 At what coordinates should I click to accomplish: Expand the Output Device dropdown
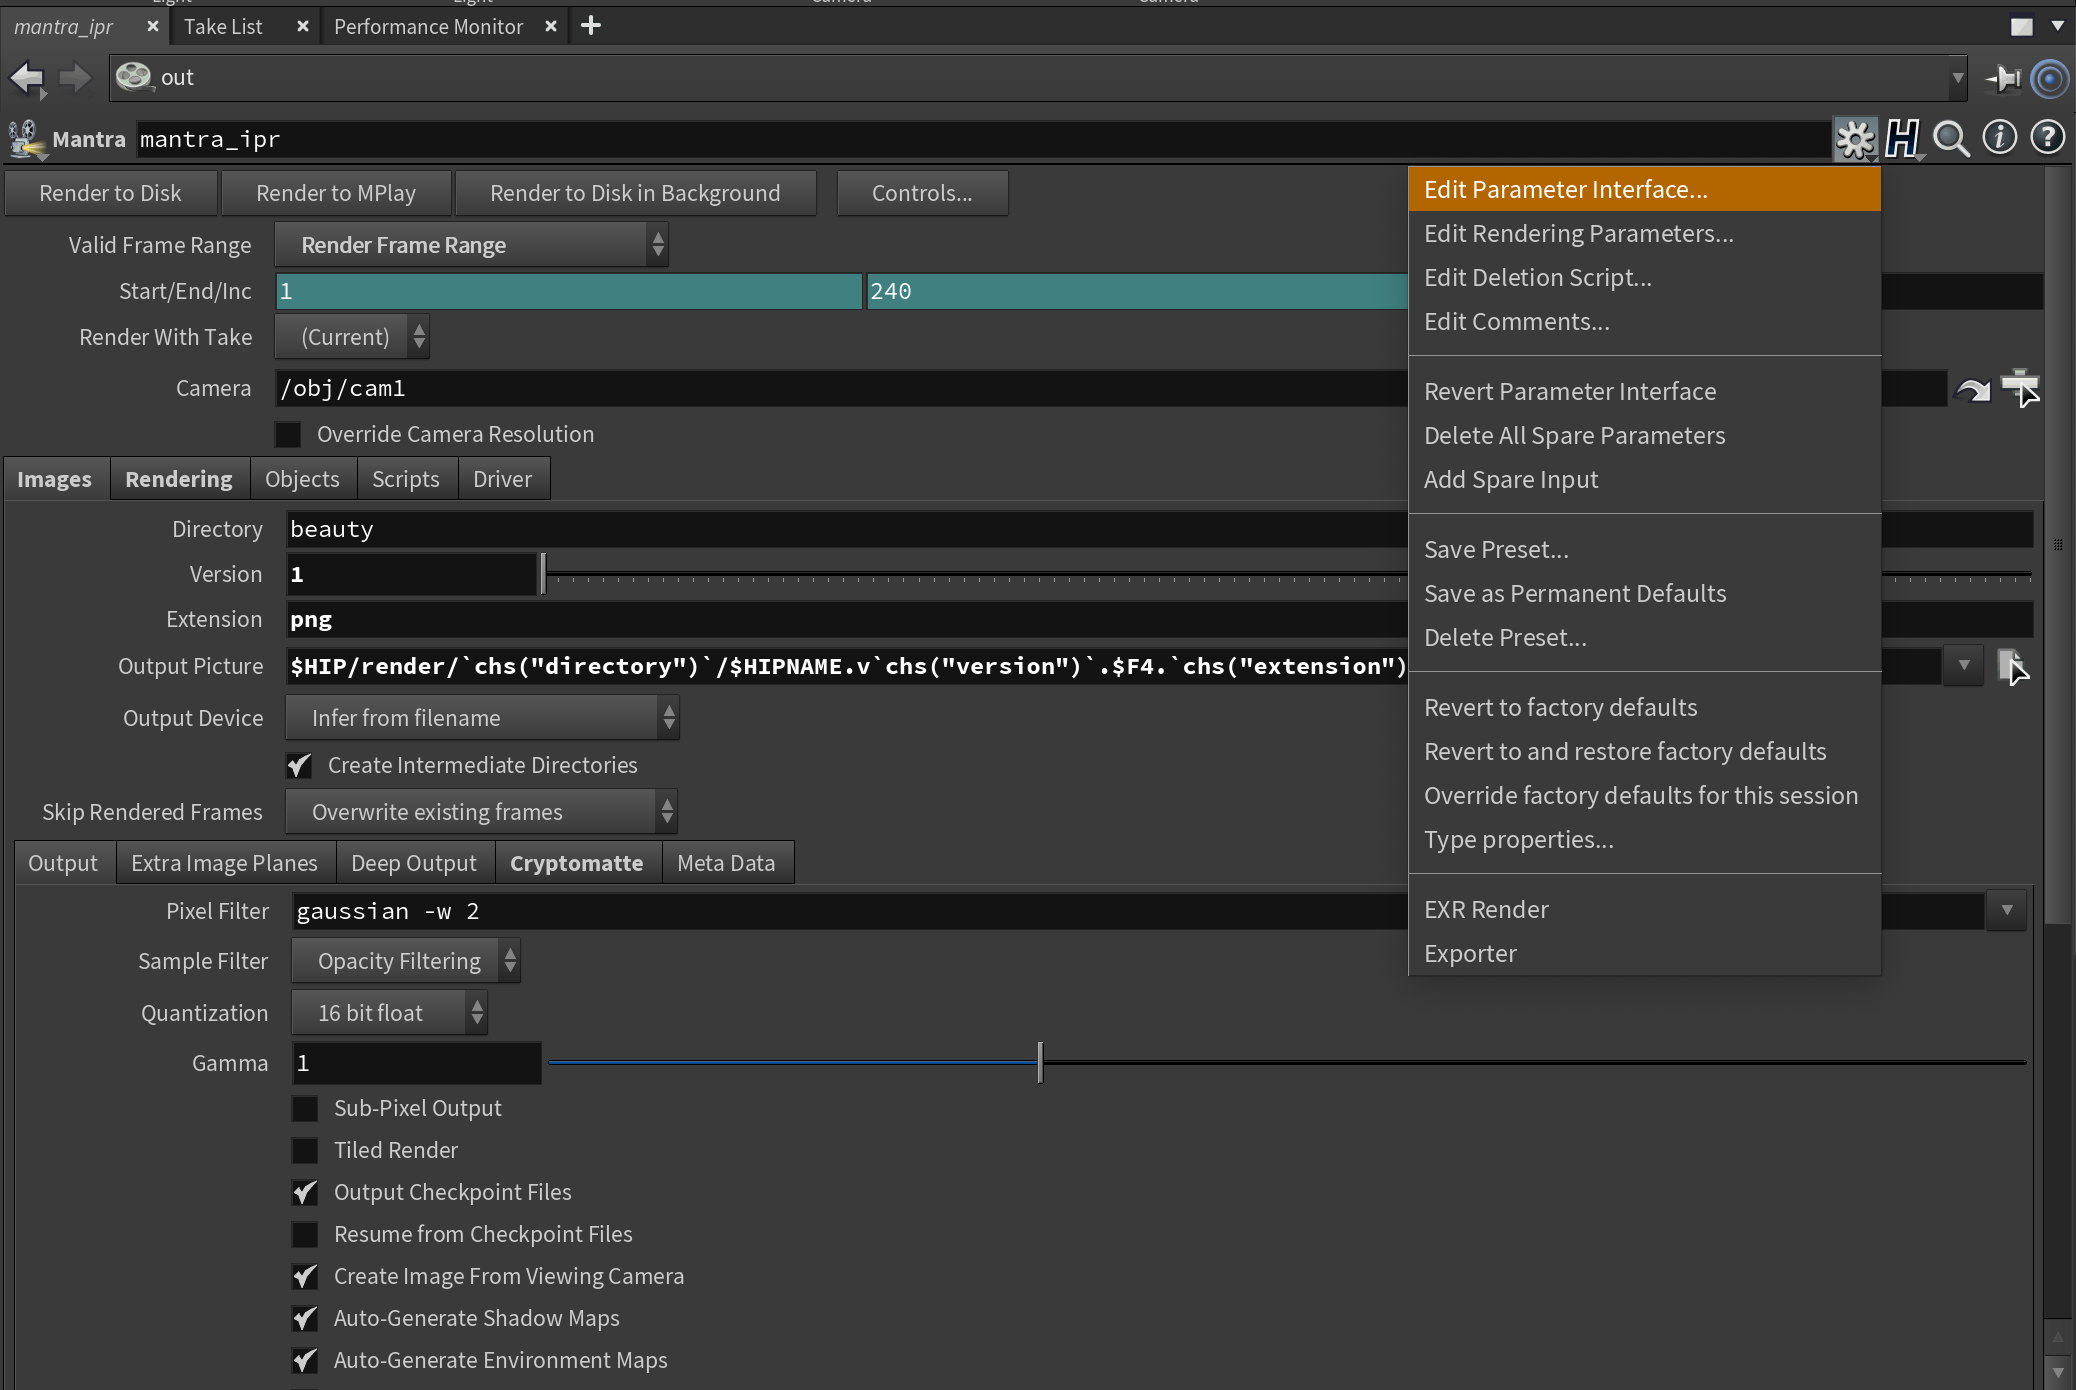(482, 719)
